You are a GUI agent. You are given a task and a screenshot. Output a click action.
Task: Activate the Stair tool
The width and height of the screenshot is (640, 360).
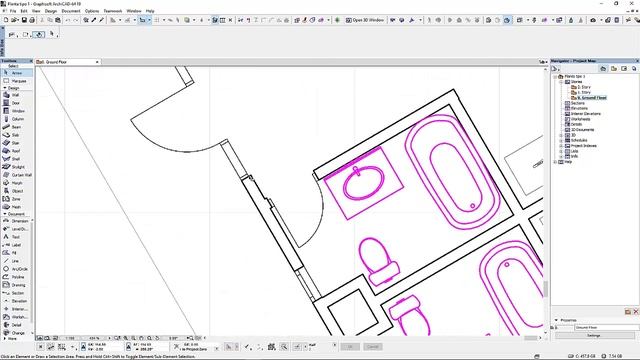pyautogui.click(x=17, y=143)
